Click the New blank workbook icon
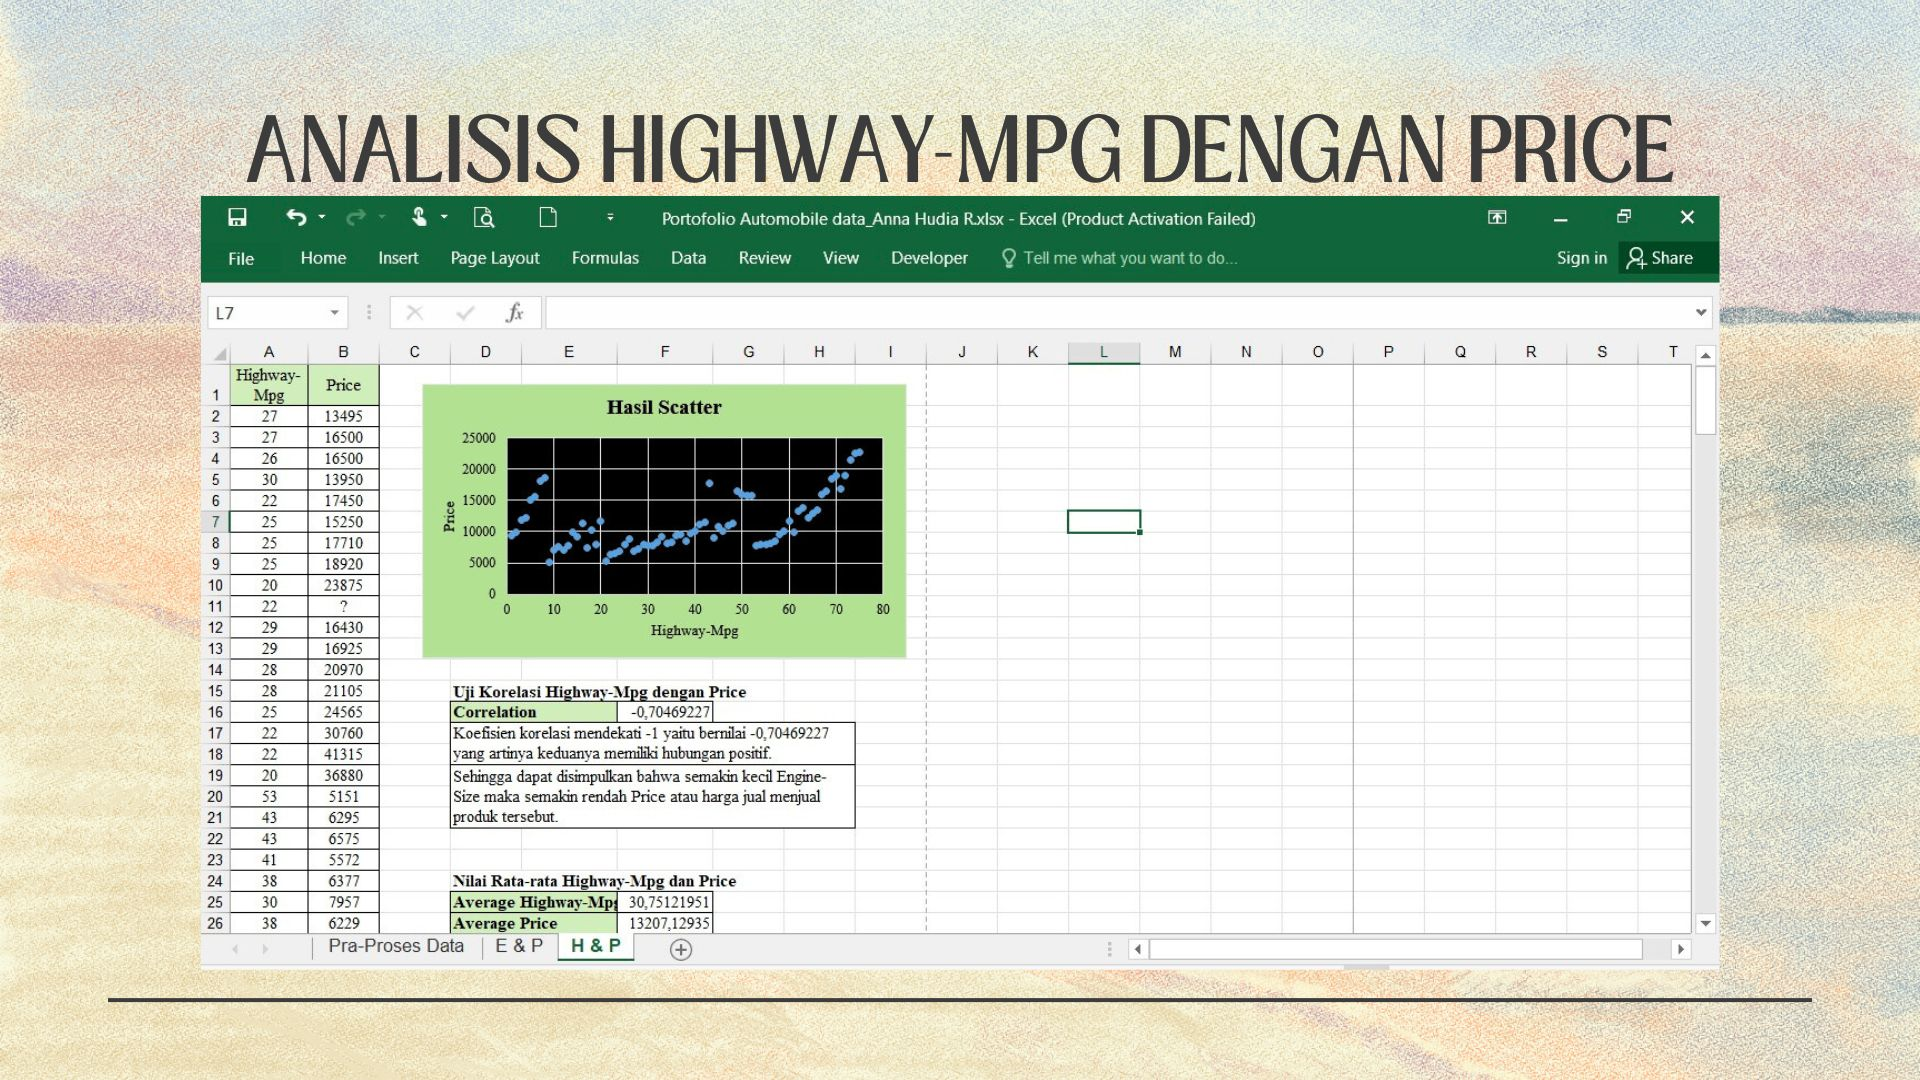The width and height of the screenshot is (1920, 1080). coord(548,217)
